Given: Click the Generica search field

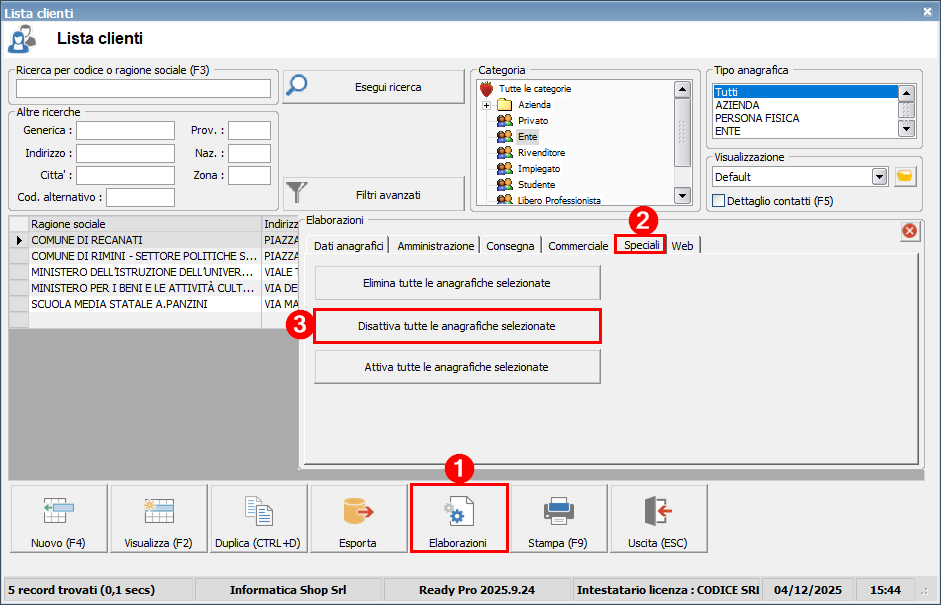Looking at the screenshot, I should [125, 130].
